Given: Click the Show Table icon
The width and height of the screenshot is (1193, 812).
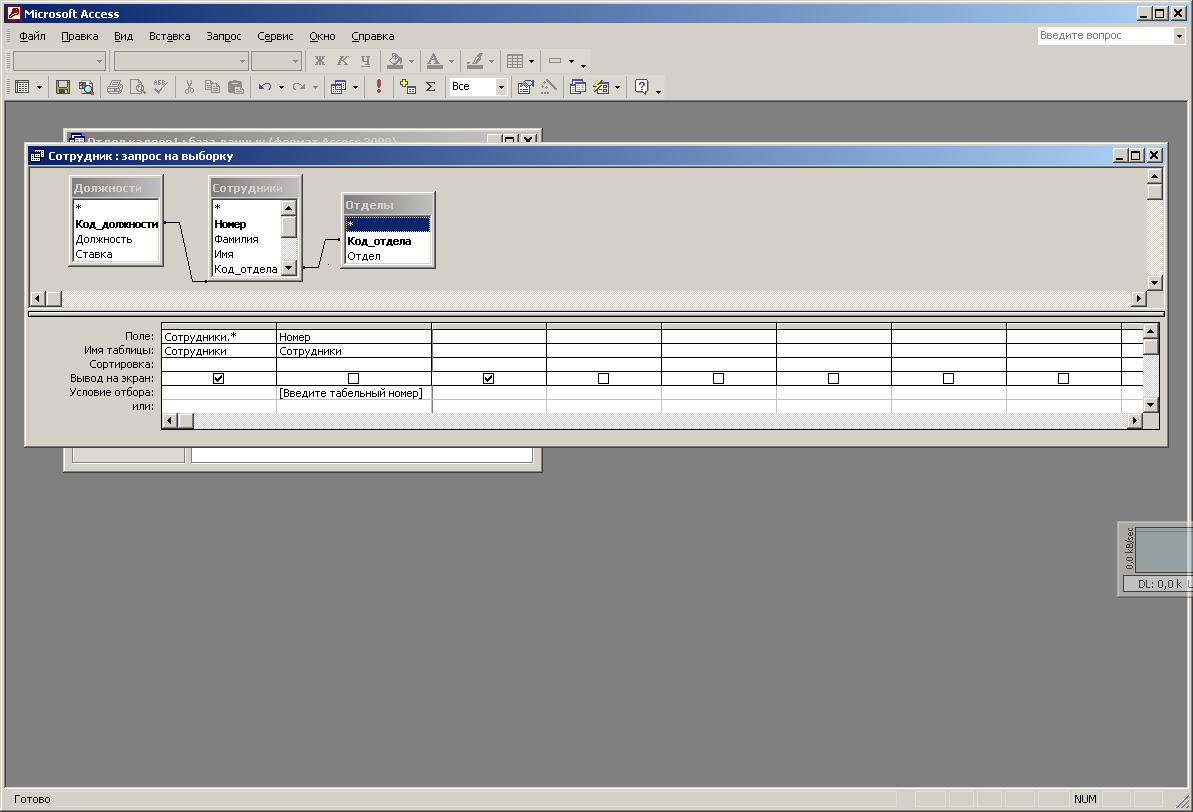Looking at the screenshot, I should tap(408, 87).
